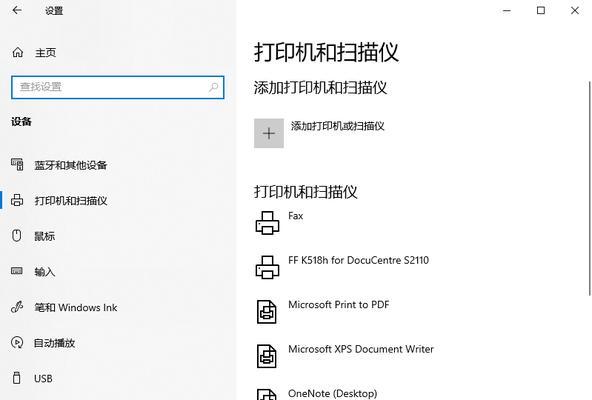Click the vertical scrollbar on right

[589, 188]
